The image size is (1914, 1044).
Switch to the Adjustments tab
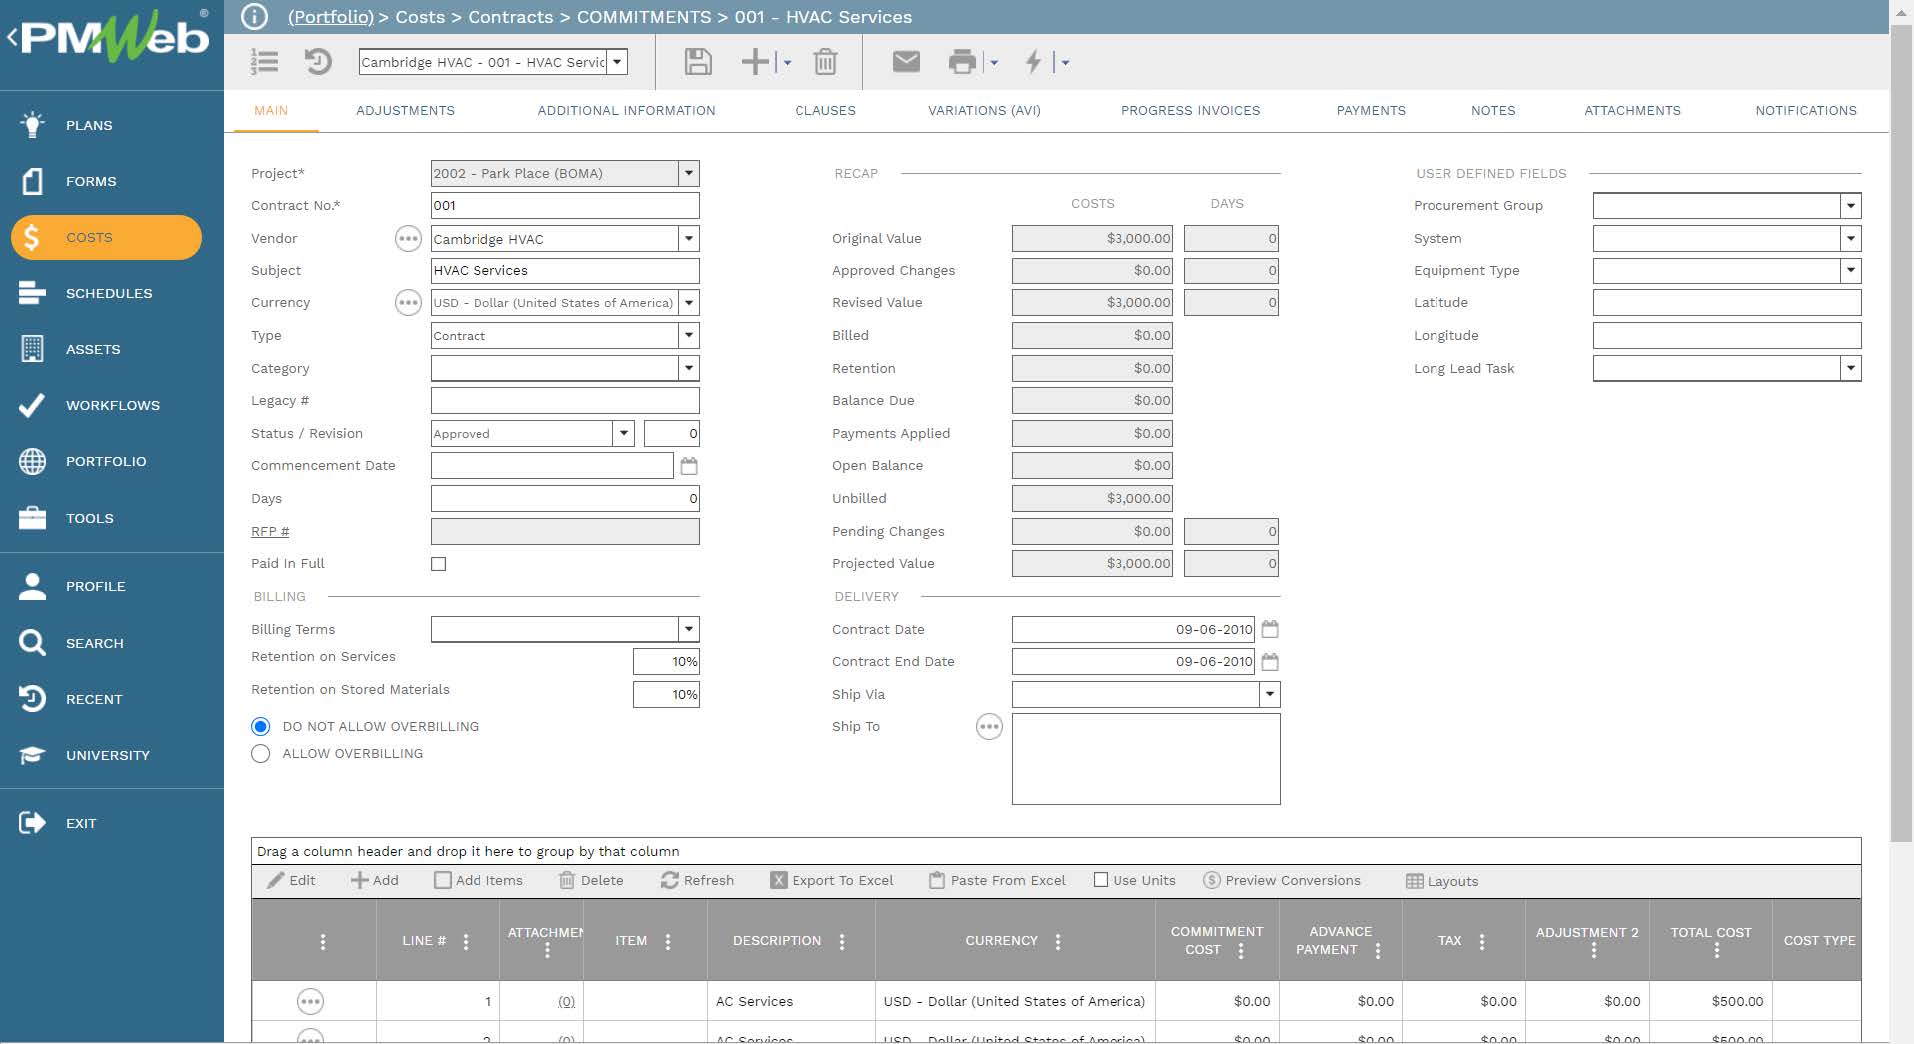coord(405,110)
